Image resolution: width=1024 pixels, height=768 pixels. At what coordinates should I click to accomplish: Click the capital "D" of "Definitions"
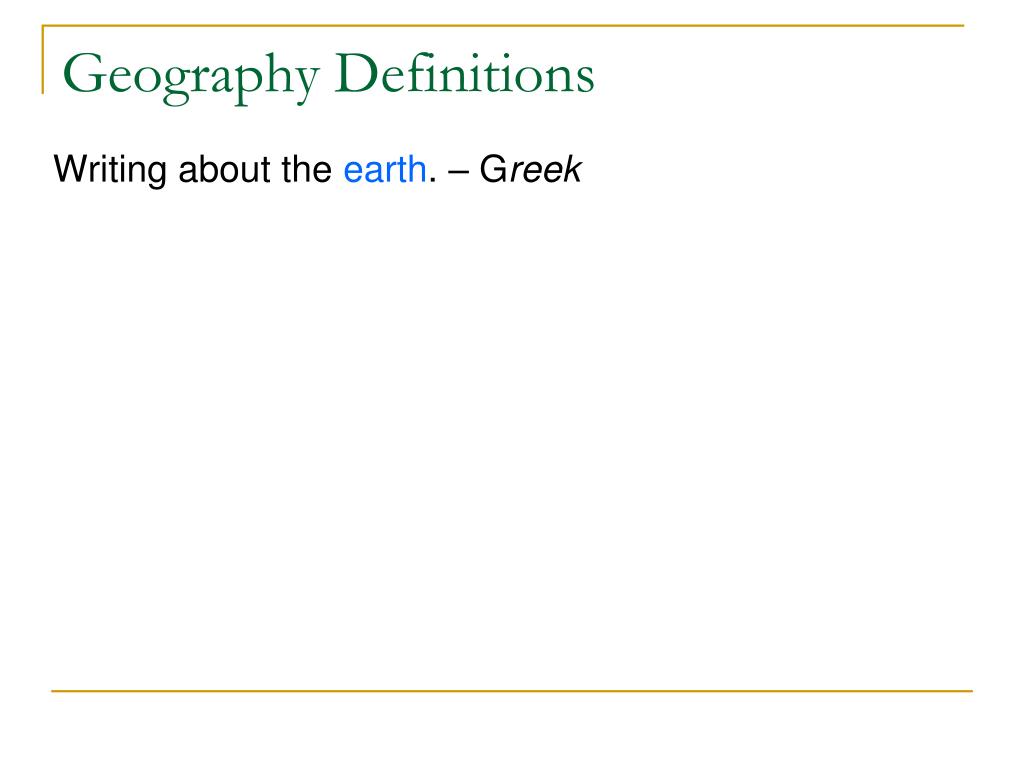tap(357, 73)
